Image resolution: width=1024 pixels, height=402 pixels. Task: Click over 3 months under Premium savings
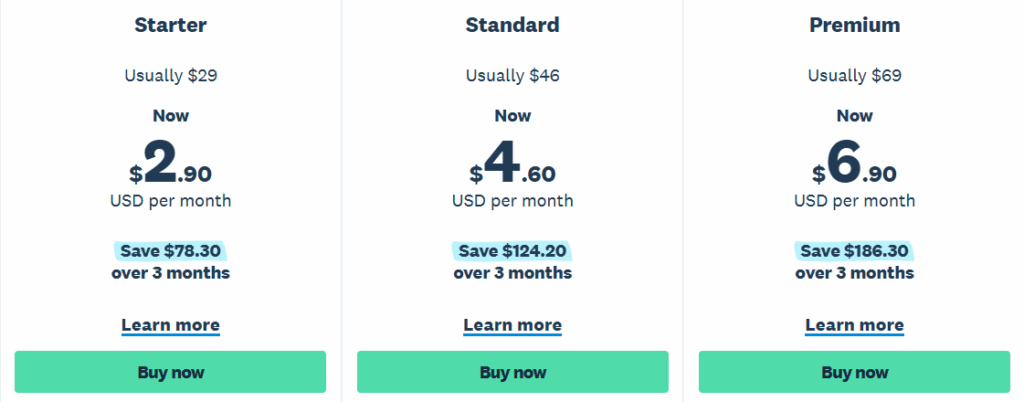click(855, 273)
